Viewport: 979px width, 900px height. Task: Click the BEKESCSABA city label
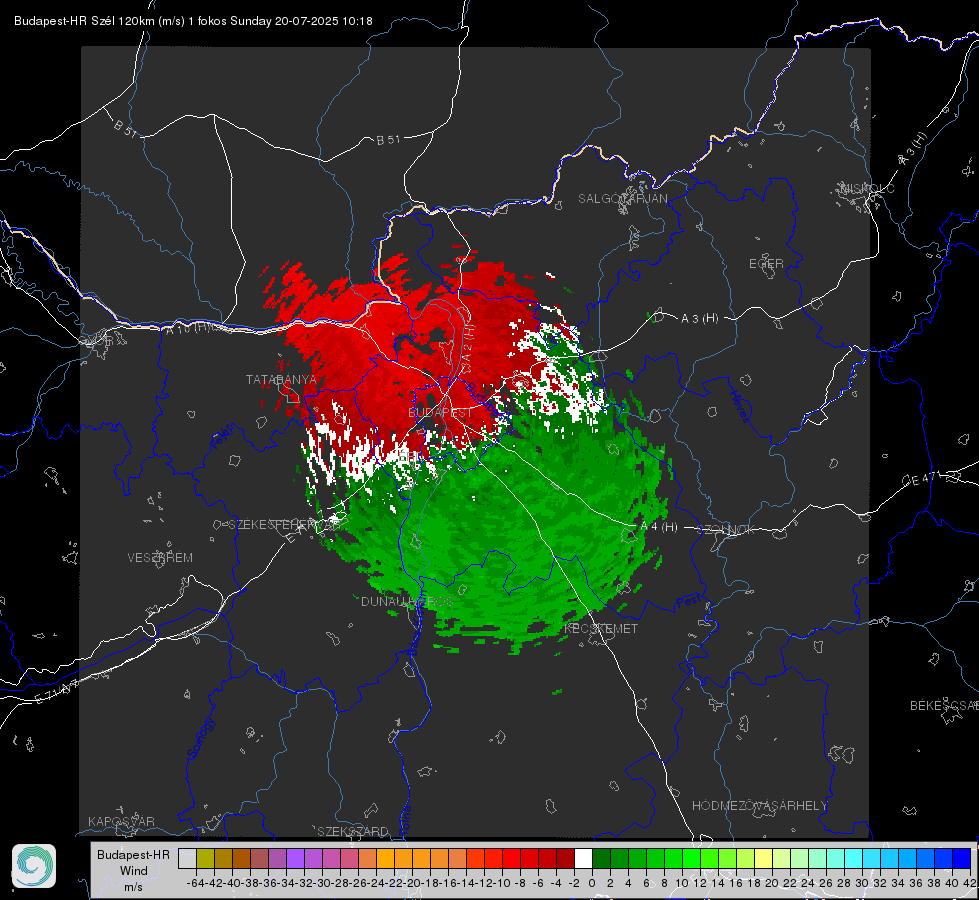[x=944, y=706]
